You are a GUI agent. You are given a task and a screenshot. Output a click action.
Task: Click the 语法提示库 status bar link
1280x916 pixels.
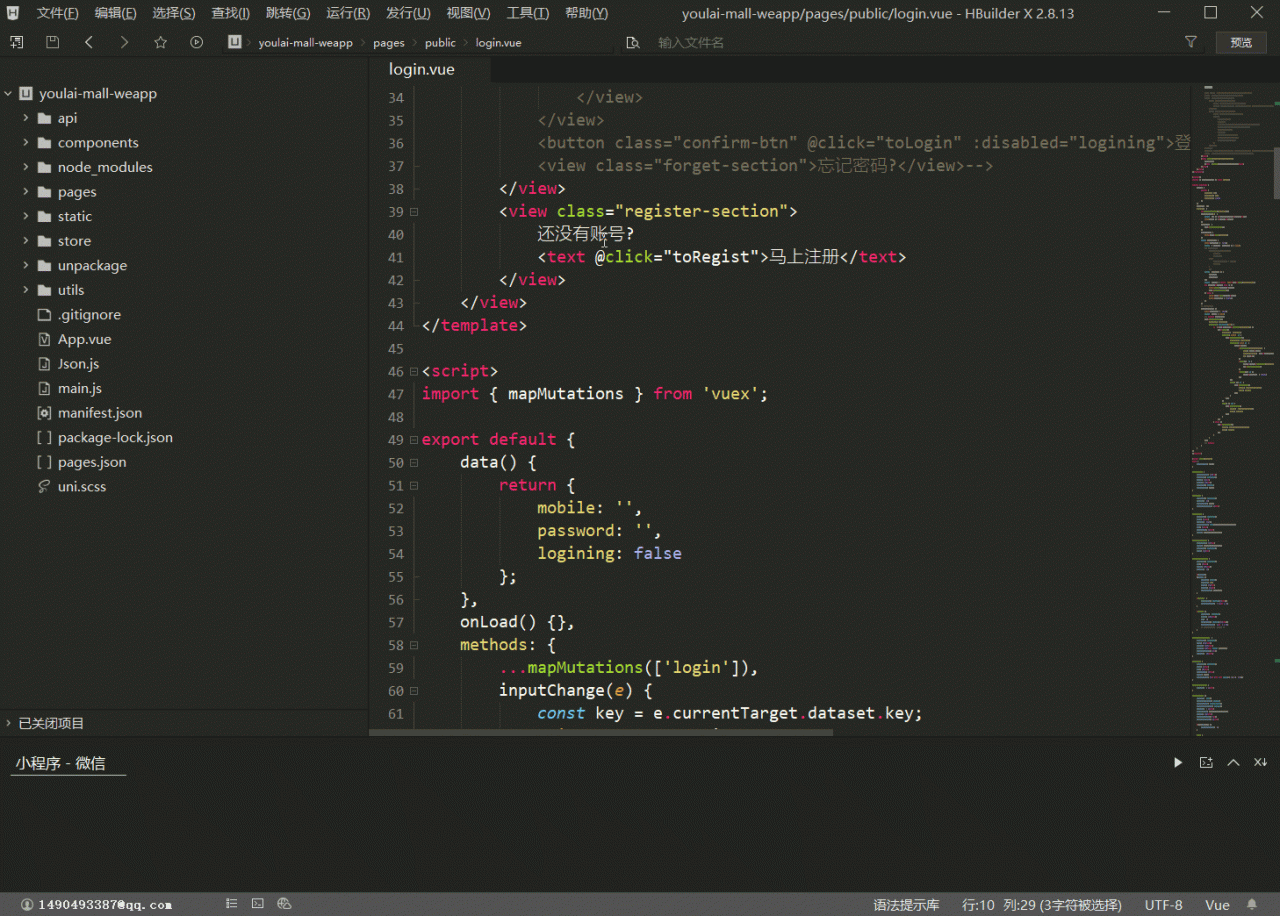[x=906, y=904]
